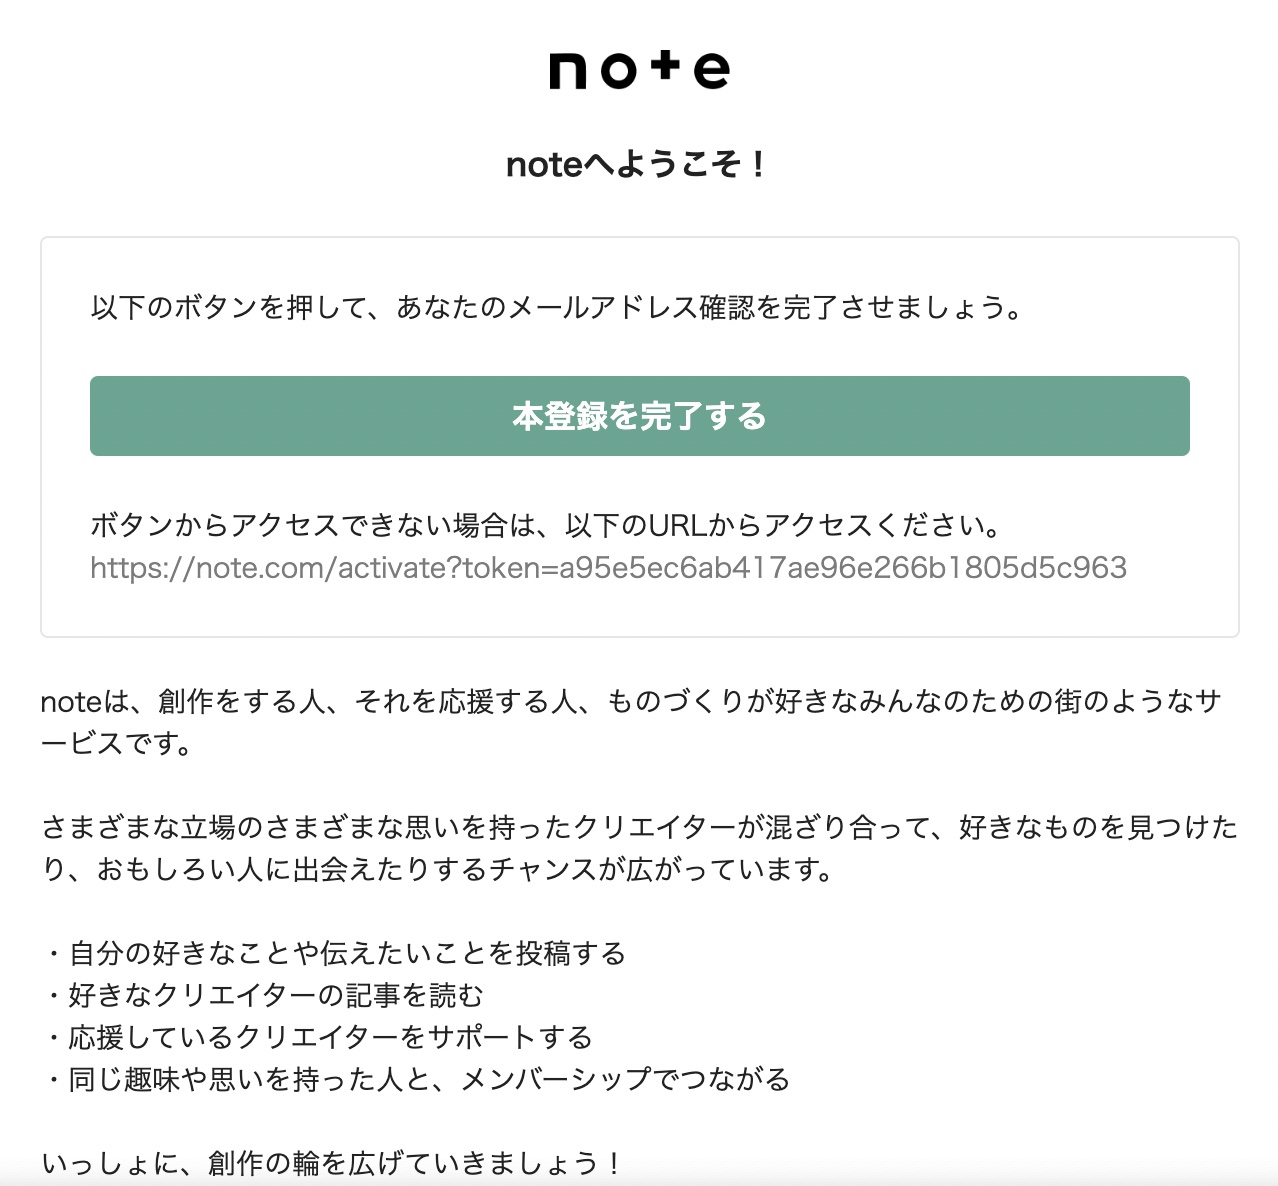The image size is (1278, 1186).
Task: Click the ボタンからアクセスできない場合は text line
Action: click(x=546, y=524)
